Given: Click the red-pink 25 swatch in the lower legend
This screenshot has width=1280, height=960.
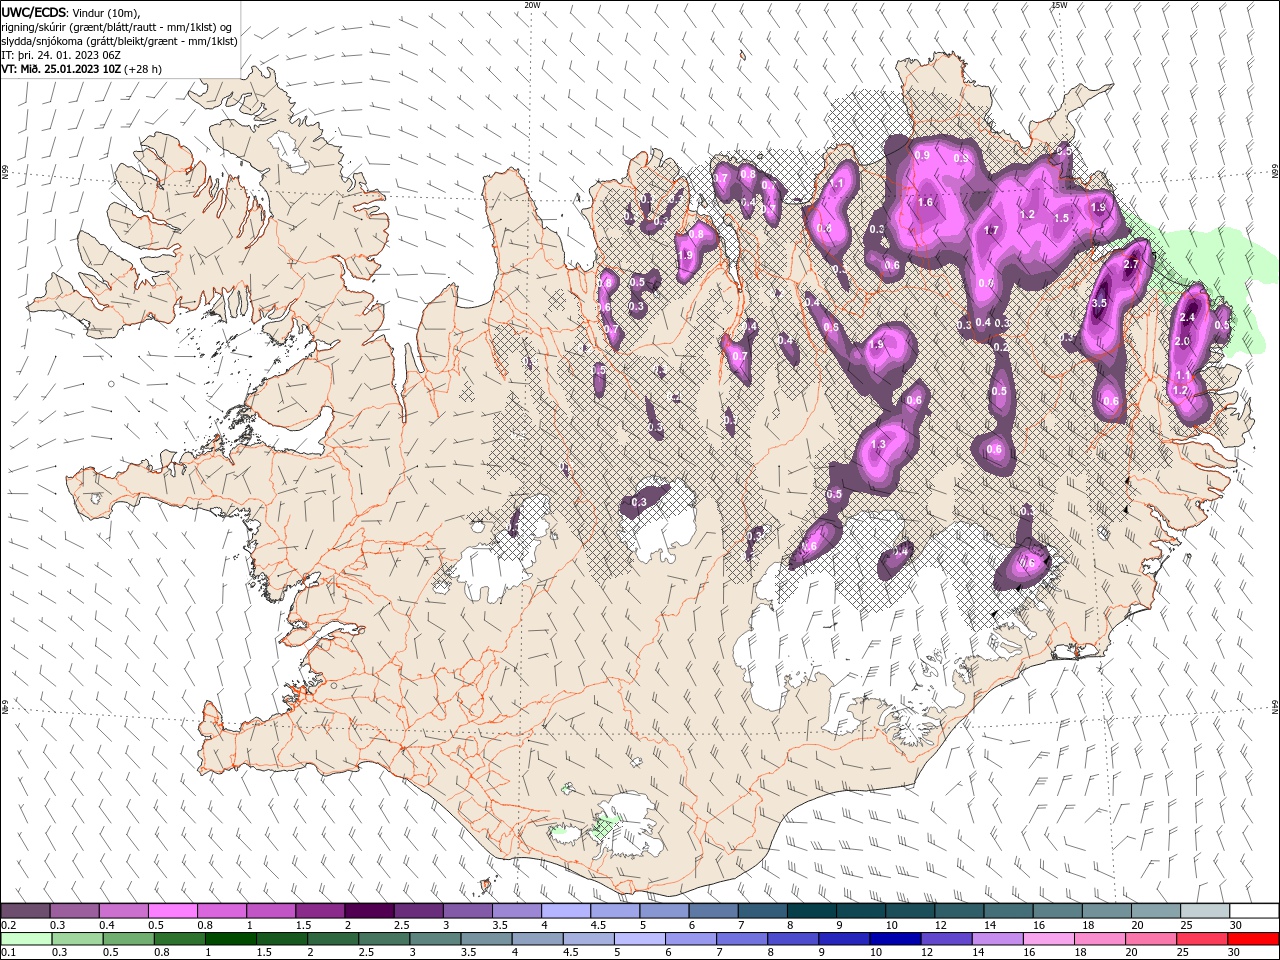Looking at the screenshot, I should coord(1202,939).
